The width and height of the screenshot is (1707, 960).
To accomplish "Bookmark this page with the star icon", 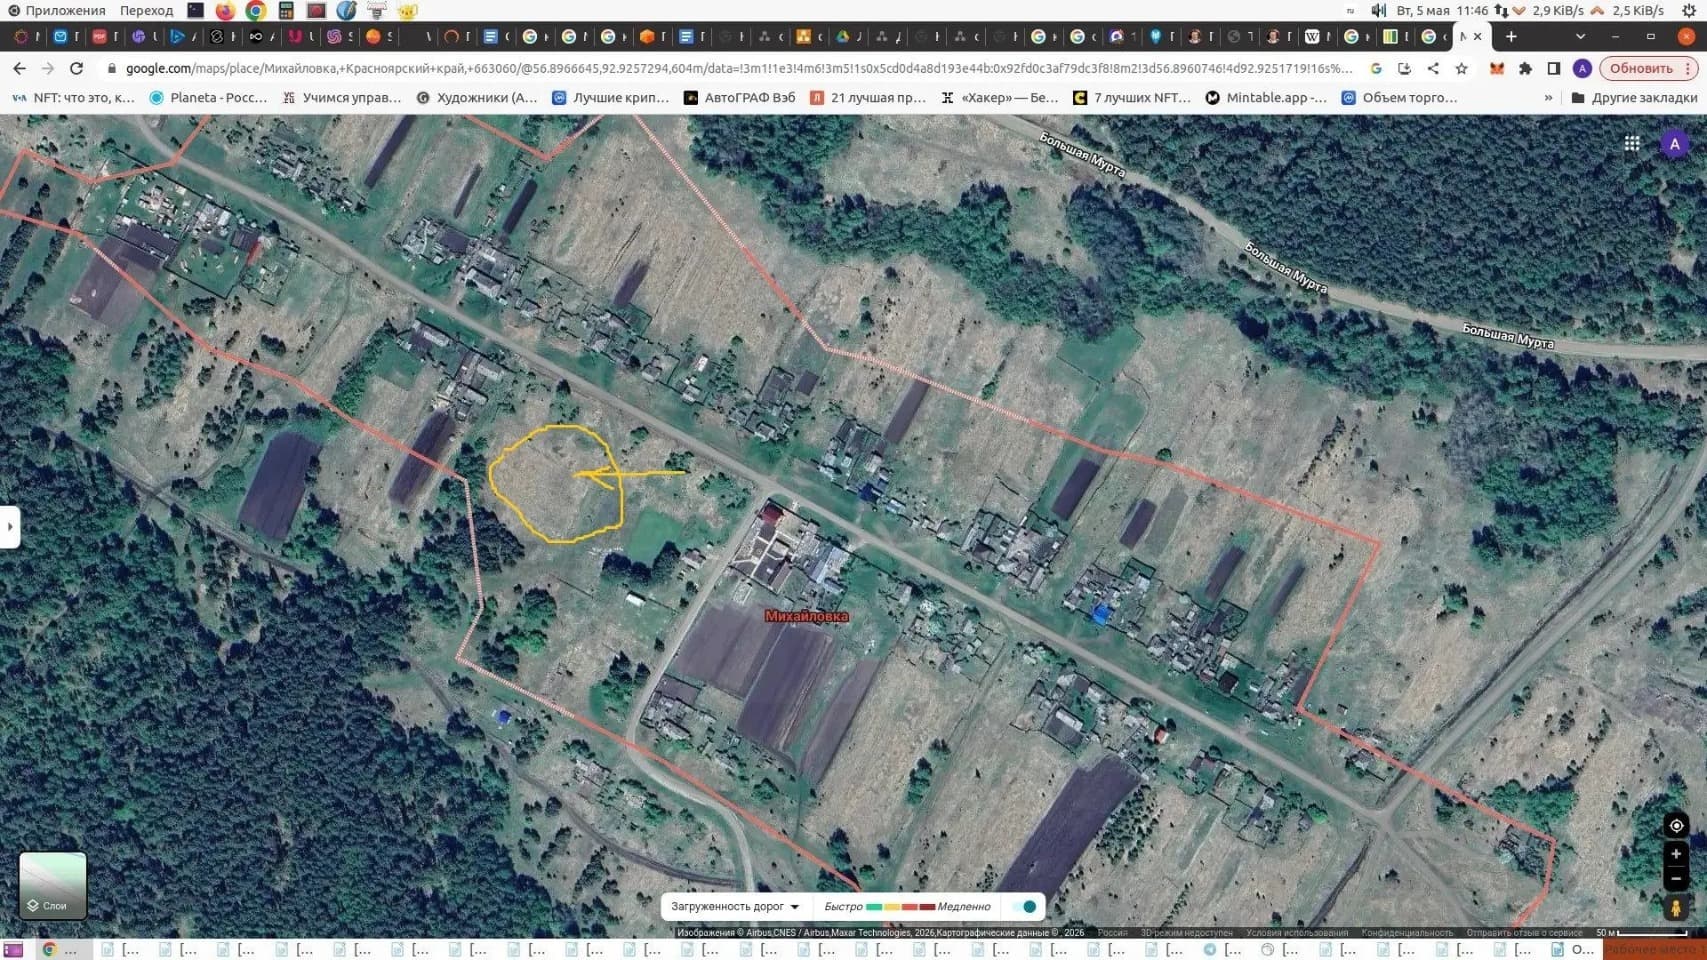I will pyautogui.click(x=1461, y=68).
